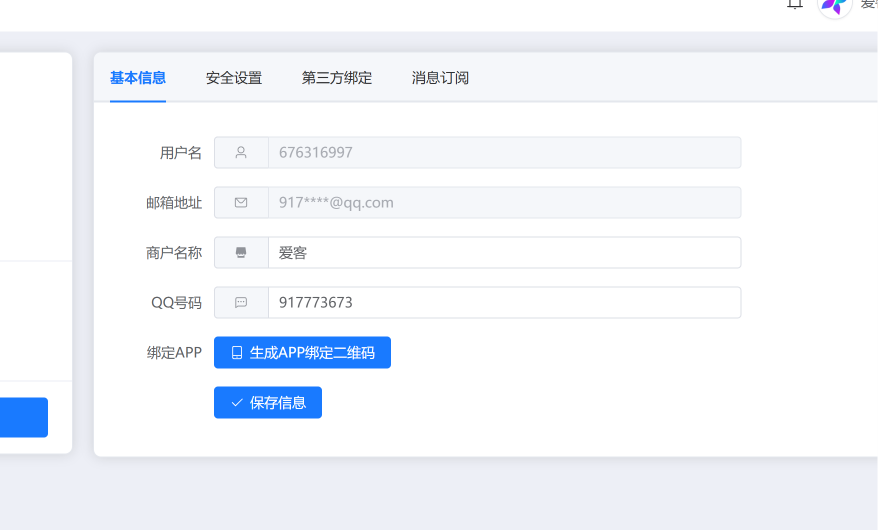
Task: Click the 绑定APP label text
Action: (174, 353)
